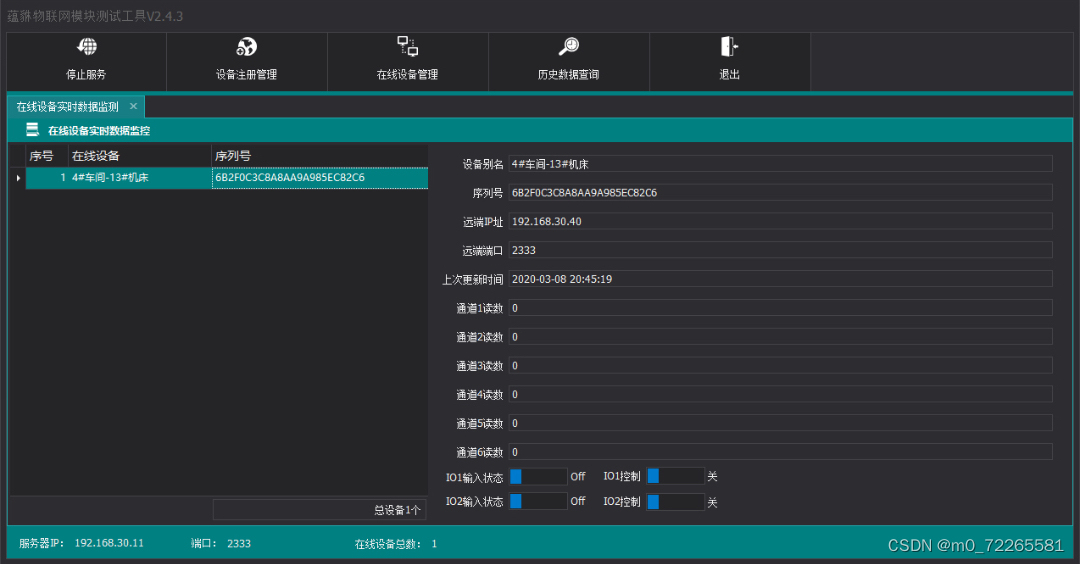The image size is (1080, 564).
Task: Click the 退出 exit door icon
Action: pos(729,47)
